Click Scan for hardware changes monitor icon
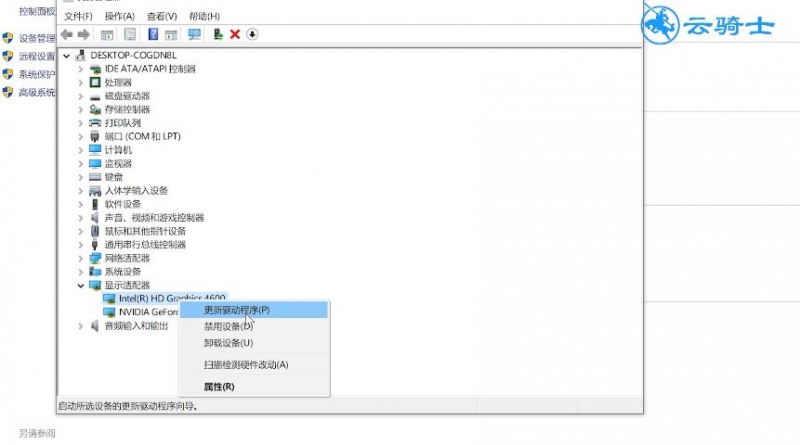The width and height of the screenshot is (800, 445). coord(194,34)
